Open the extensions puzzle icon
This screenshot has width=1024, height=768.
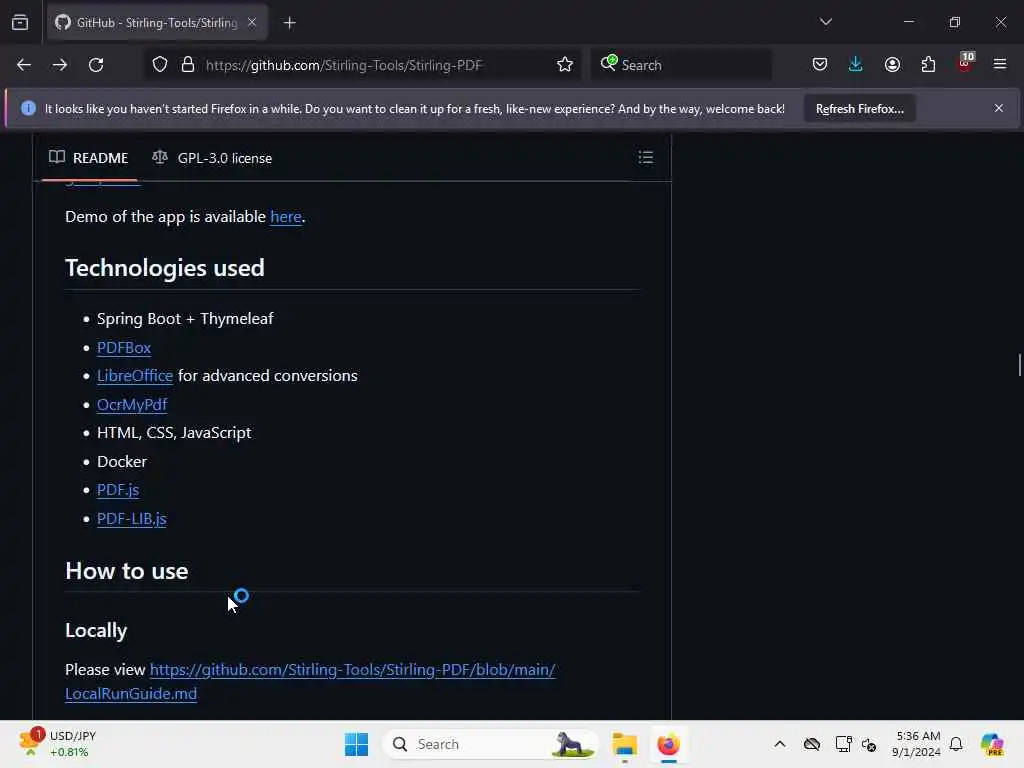tap(928, 65)
